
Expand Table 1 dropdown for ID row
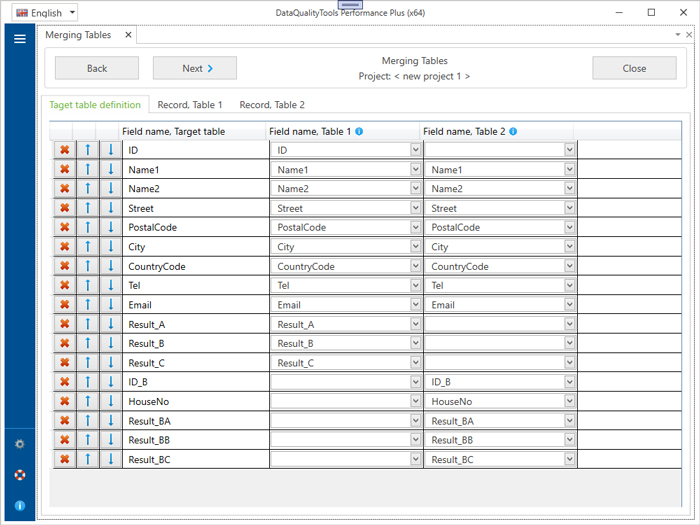(x=416, y=150)
